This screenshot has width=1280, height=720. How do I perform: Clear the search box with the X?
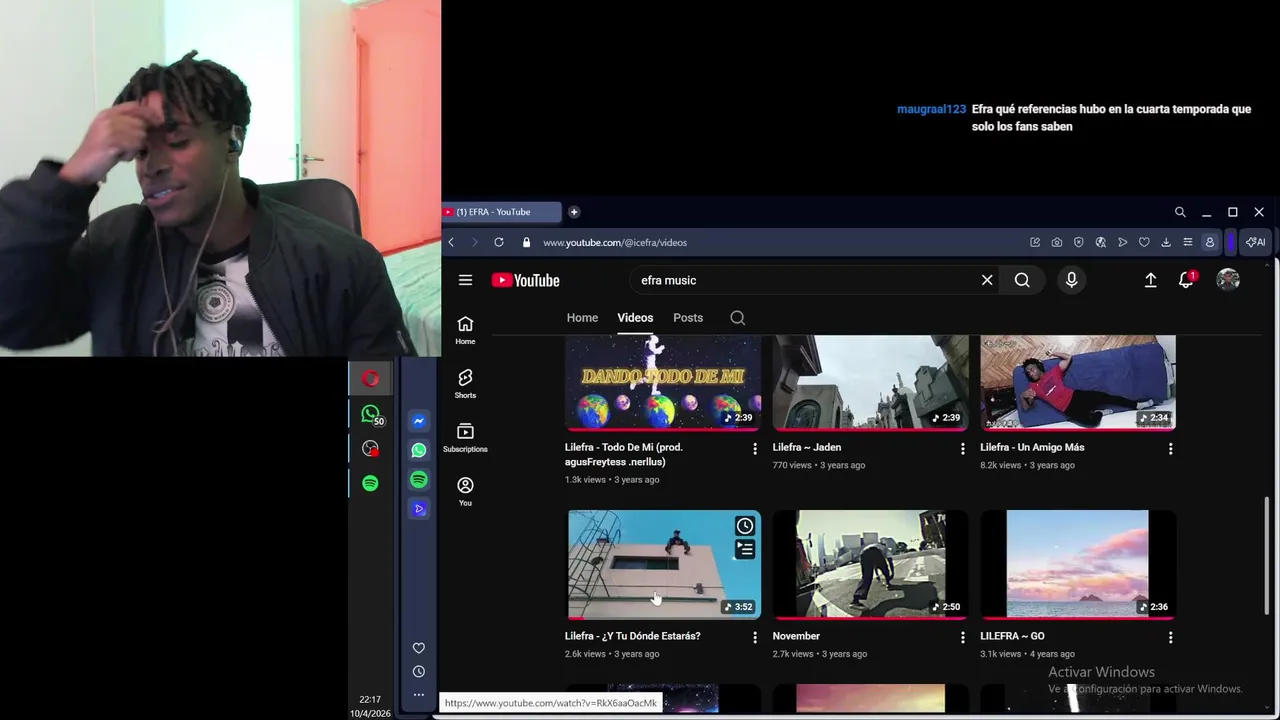point(987,281)
